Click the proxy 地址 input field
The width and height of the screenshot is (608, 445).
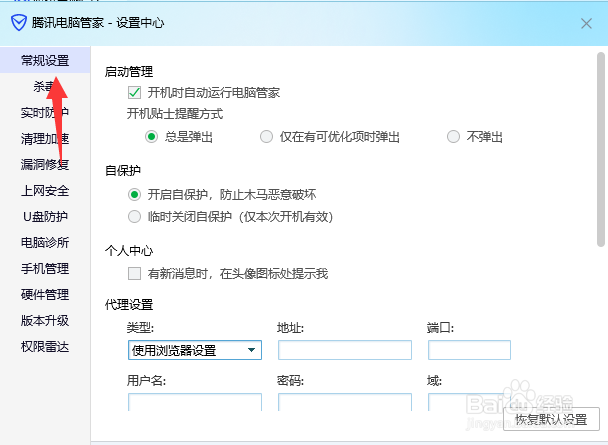(x=345, y=350)
